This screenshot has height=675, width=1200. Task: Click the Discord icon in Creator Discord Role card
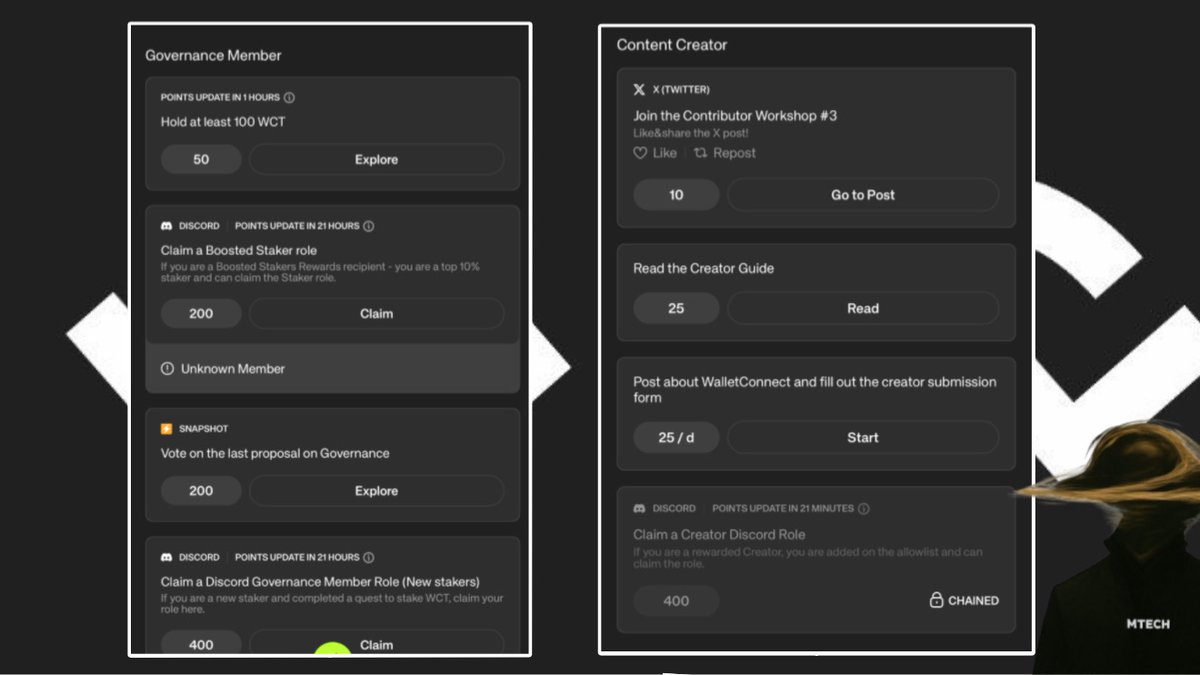[639, 508]
